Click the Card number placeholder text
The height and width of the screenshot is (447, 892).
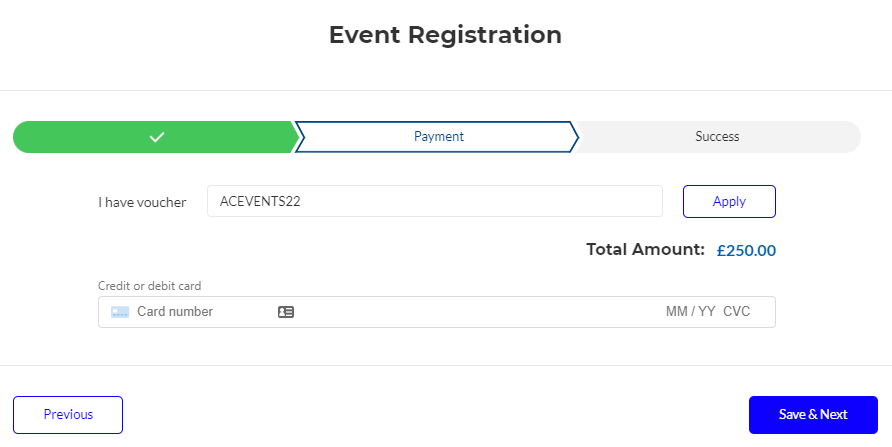pos(175,312)
